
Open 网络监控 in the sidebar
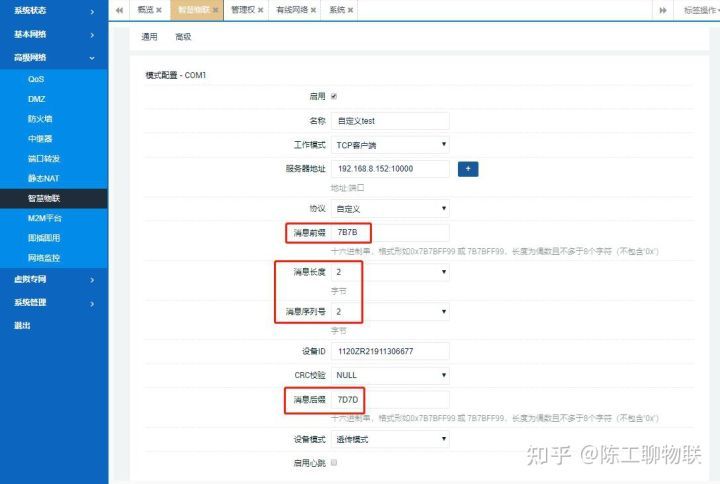click(x=54, y=258)
